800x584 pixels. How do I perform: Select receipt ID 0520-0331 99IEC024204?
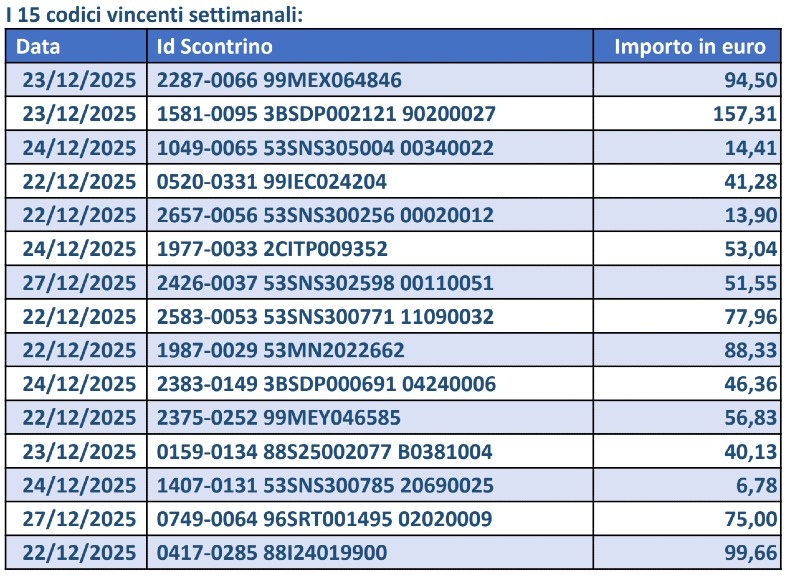tap(272, 182)
